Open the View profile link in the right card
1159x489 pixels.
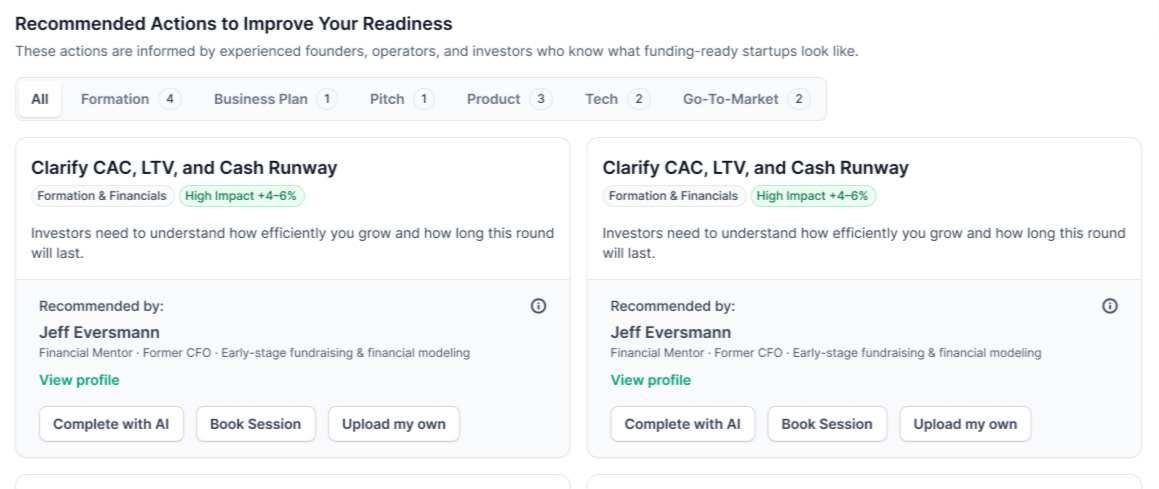650,380
